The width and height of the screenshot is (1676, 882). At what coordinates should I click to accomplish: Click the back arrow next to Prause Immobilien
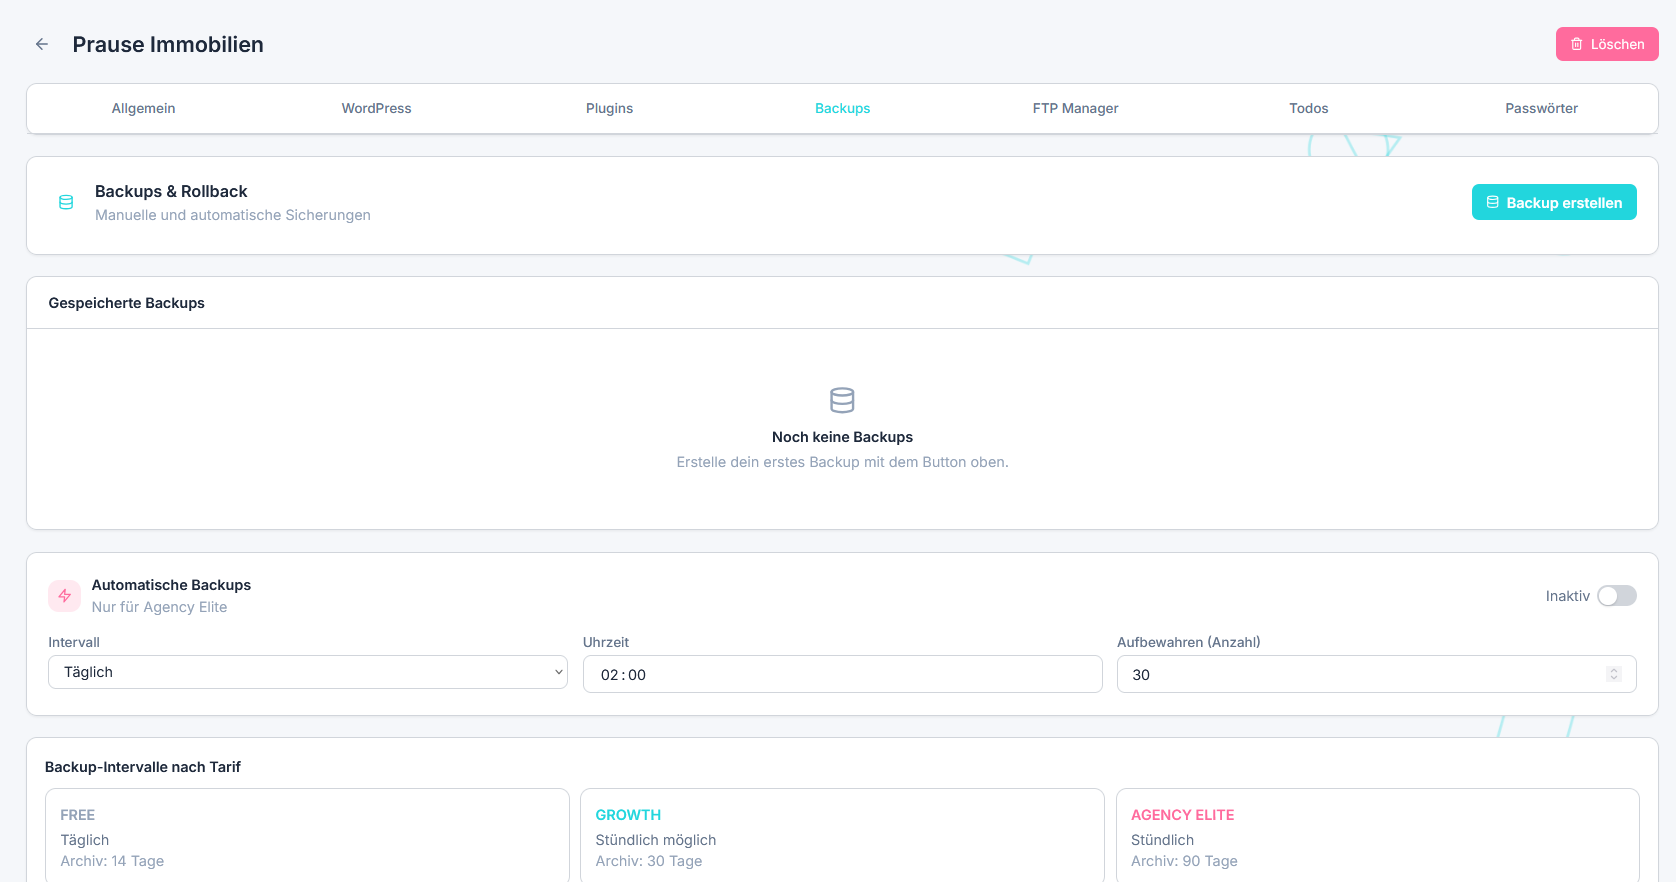42,44
